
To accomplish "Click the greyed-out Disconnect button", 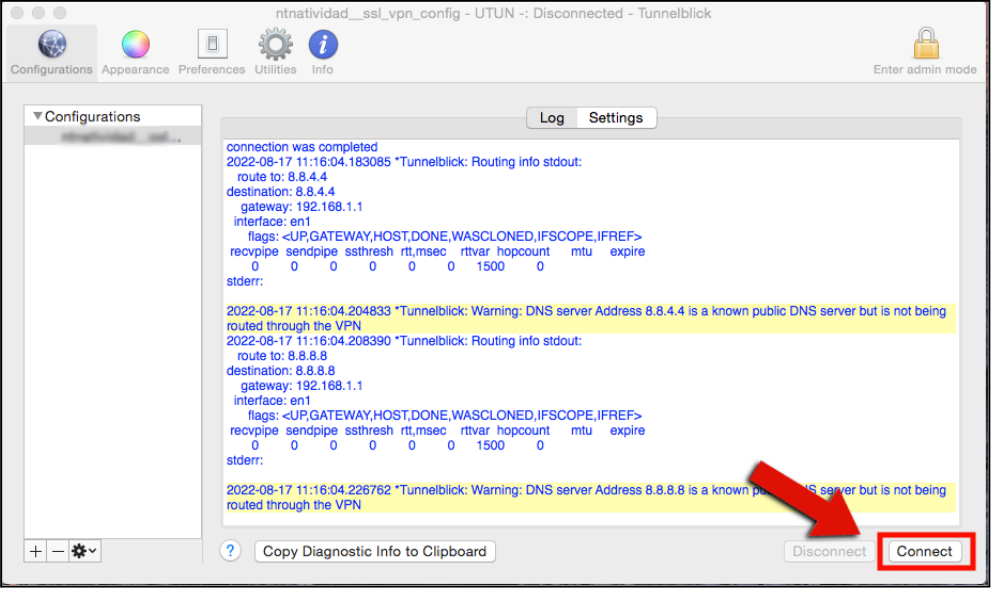I will tap(829, 551).
